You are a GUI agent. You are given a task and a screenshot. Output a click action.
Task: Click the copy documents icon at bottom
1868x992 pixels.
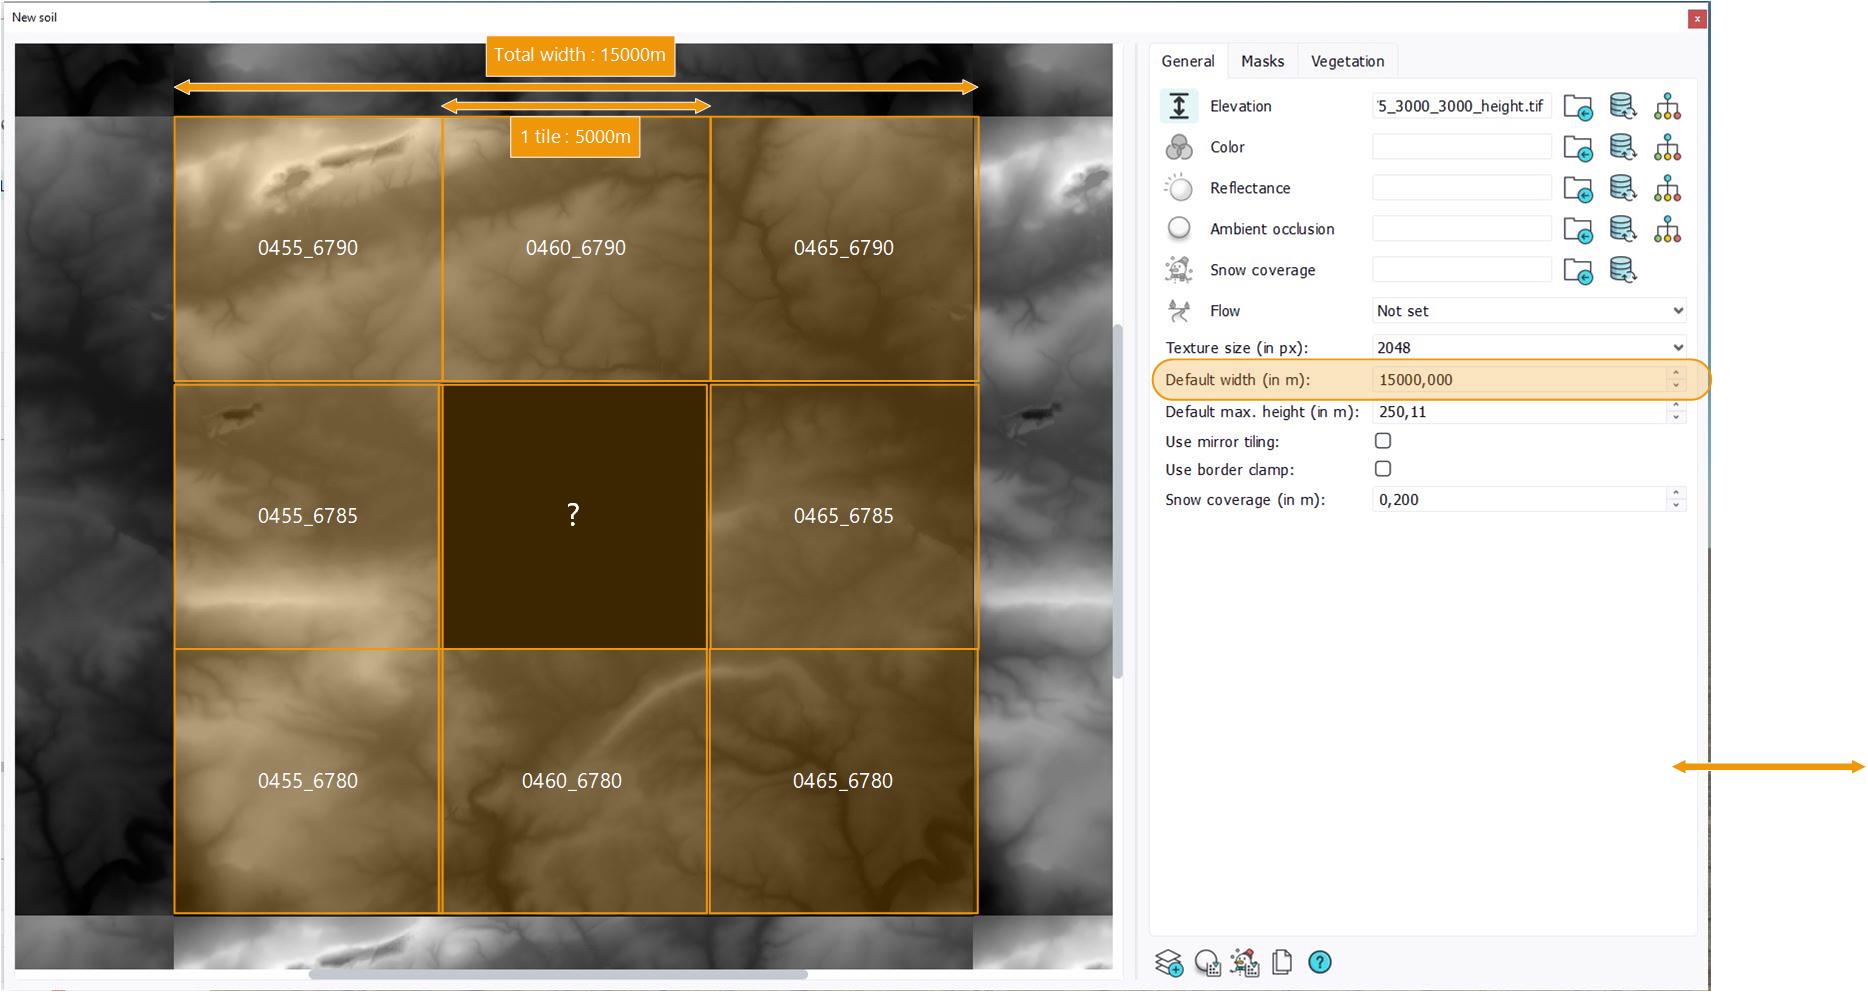[1282, 963]
